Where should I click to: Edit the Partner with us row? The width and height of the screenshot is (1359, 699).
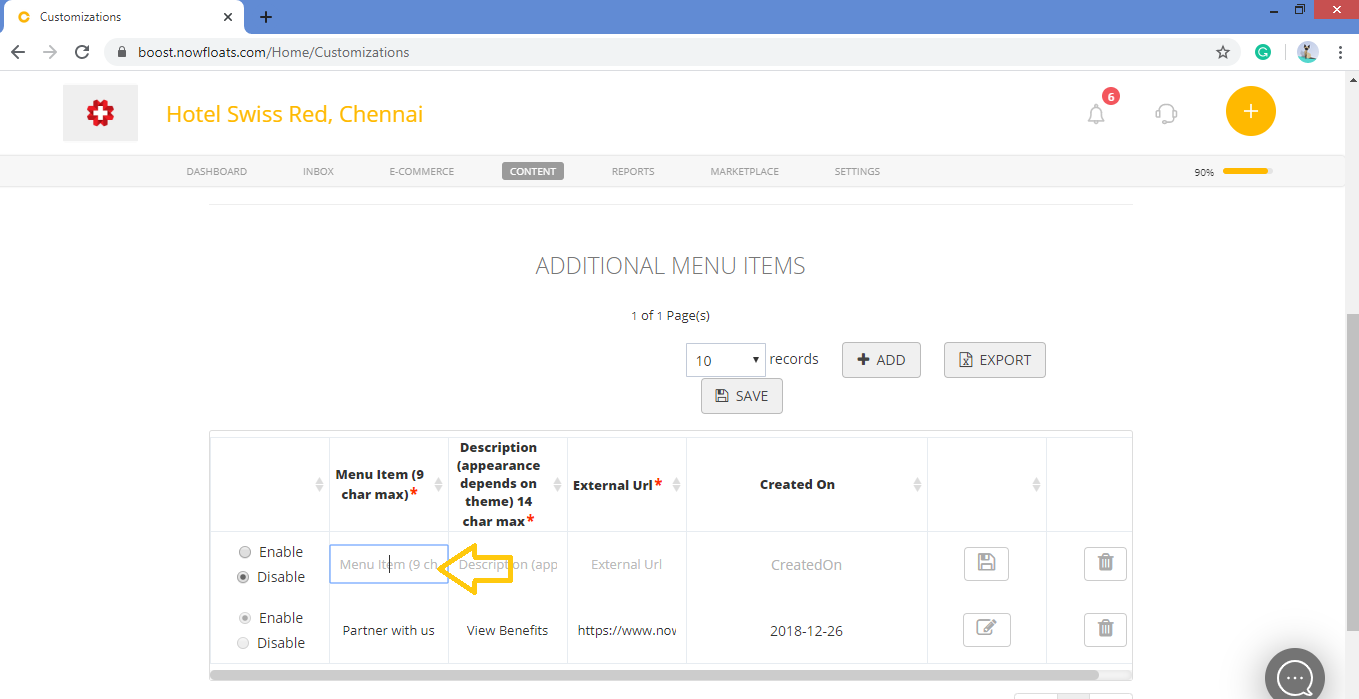coord(987,630)
